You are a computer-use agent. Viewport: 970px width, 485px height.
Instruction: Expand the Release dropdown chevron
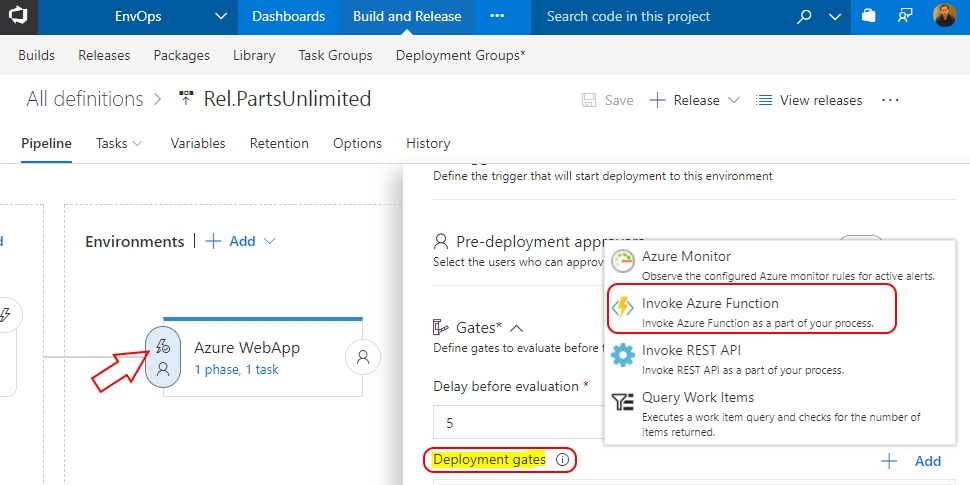pyautogui.click(x=734, y=100)
